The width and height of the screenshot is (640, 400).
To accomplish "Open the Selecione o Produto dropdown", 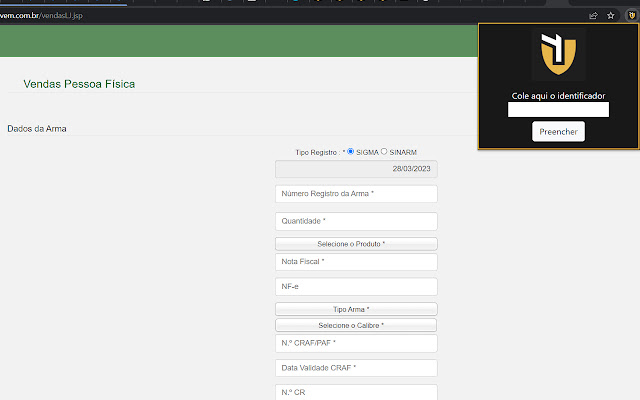I will coord(356,244).
